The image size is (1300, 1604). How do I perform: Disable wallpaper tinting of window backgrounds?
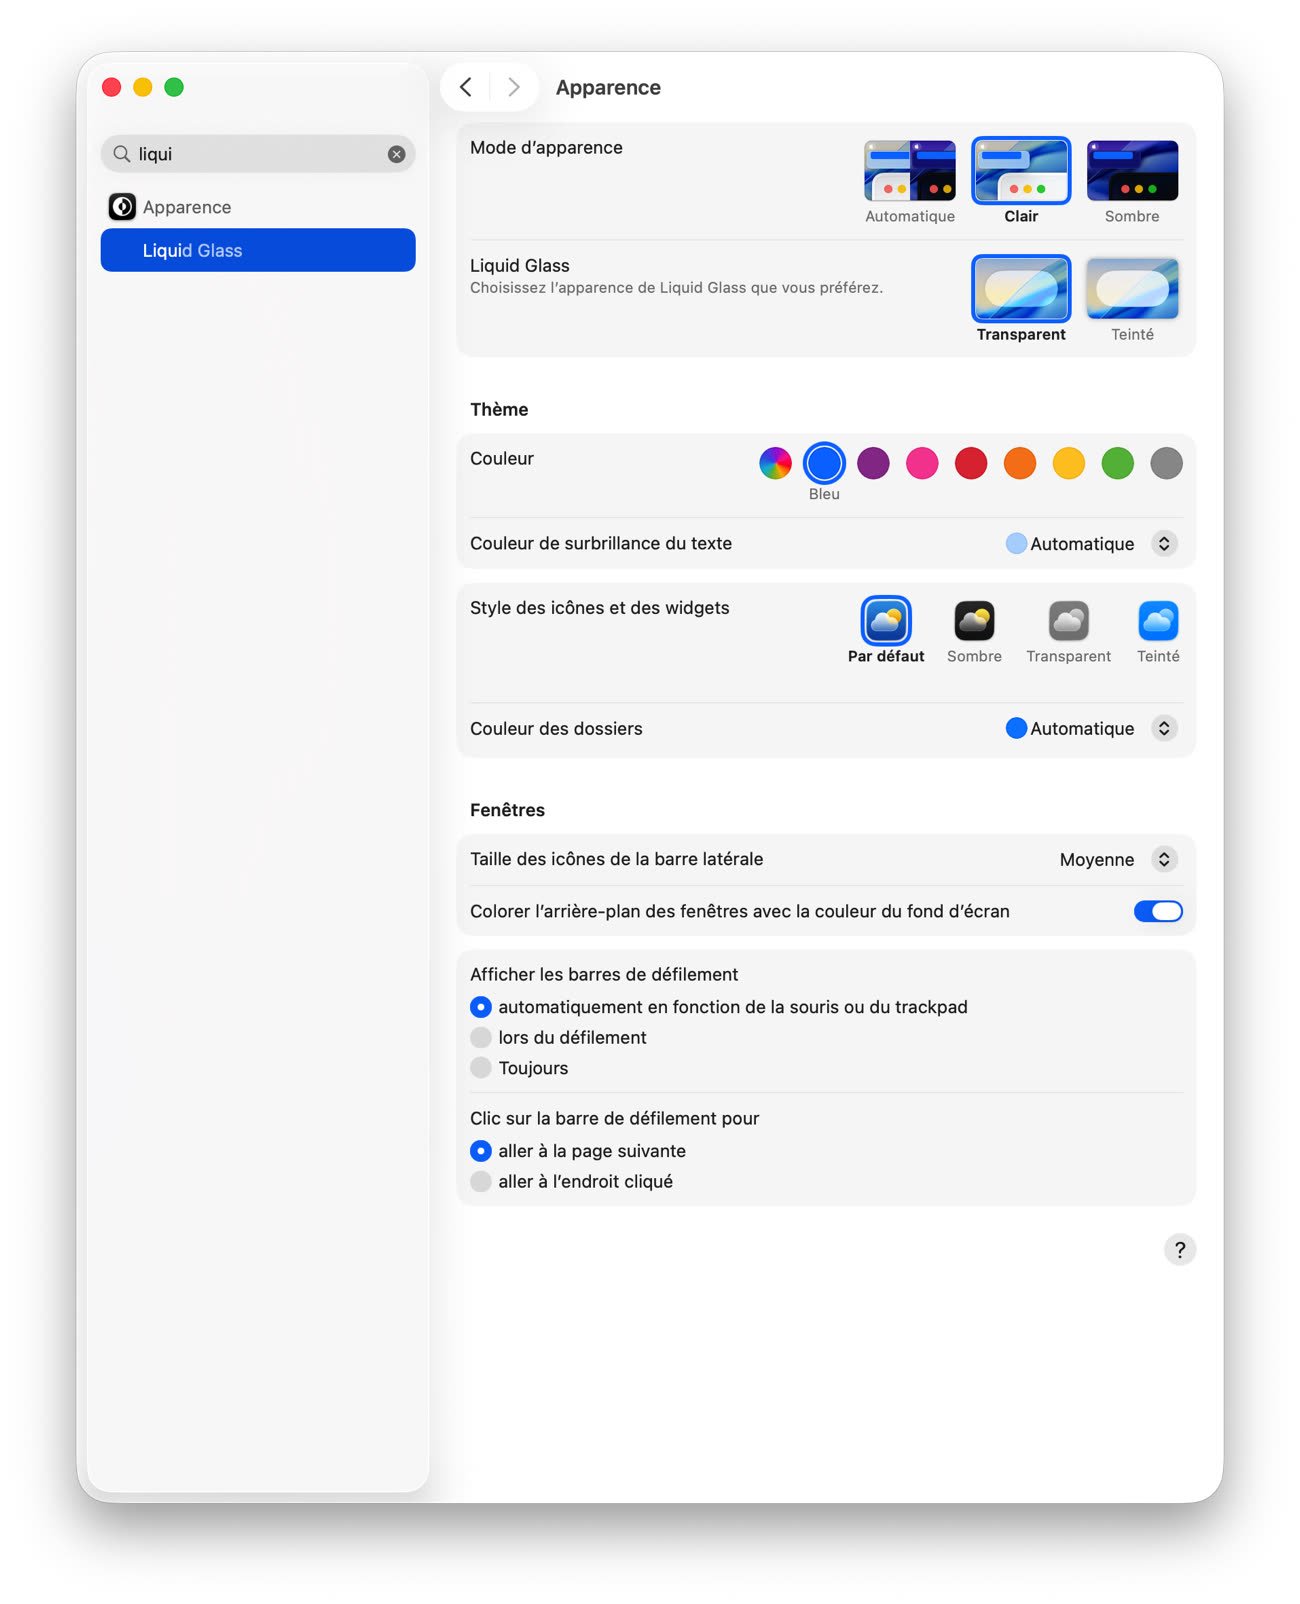1157,911
